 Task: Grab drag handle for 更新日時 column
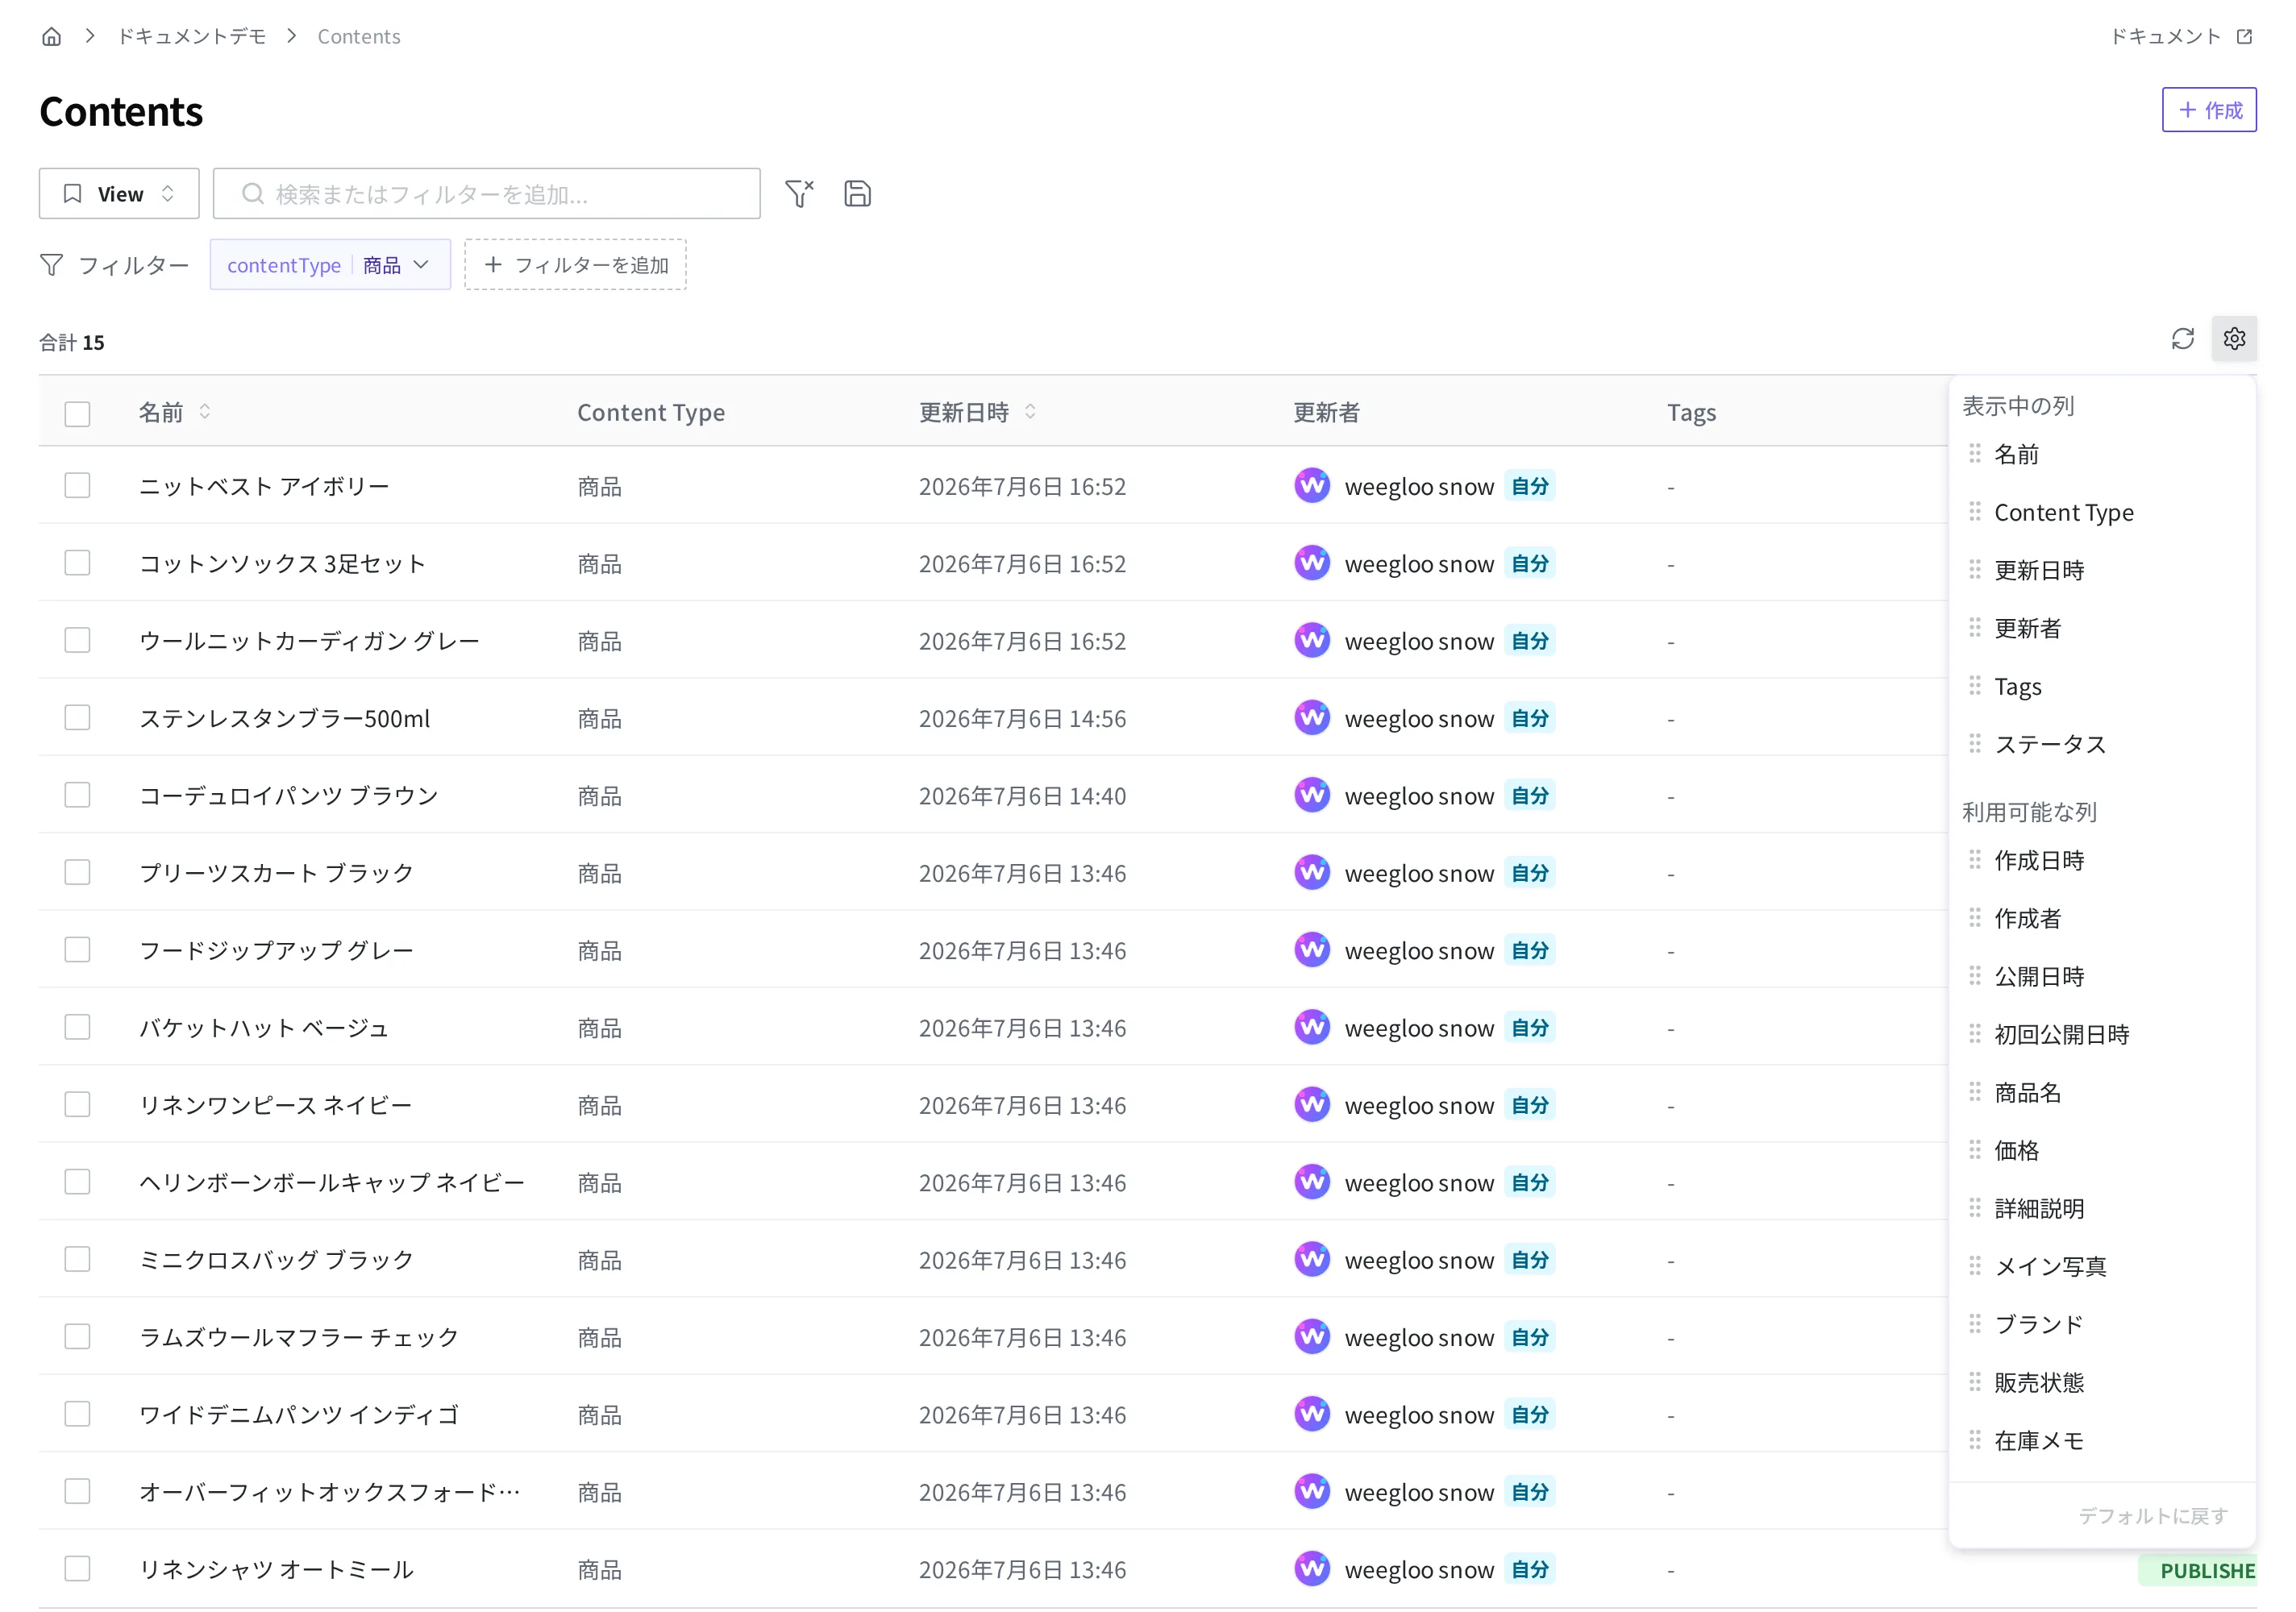tap(1974, 570)
